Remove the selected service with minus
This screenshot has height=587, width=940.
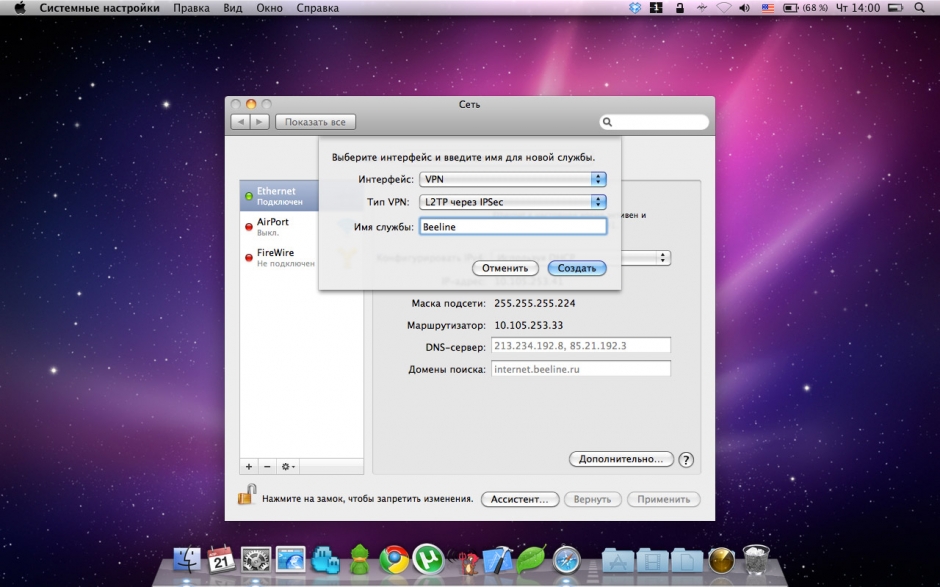tap(267, 466)
